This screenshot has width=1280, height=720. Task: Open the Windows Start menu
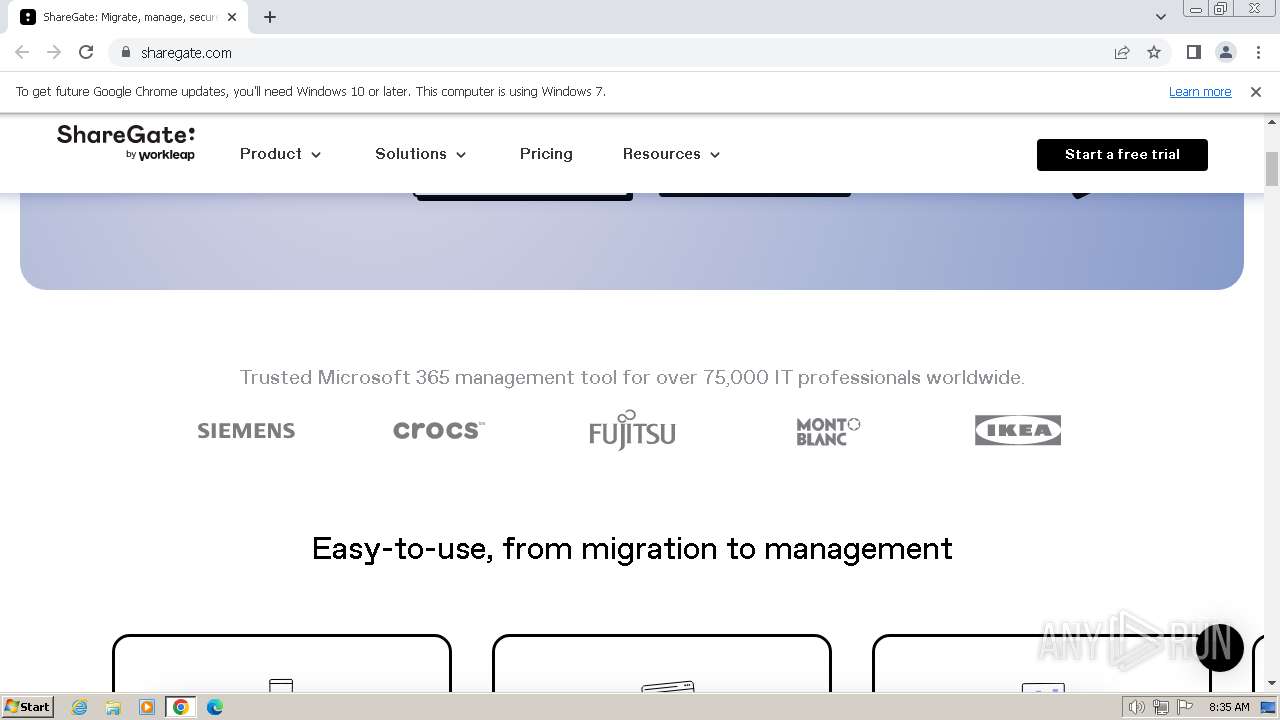(28, 706)
